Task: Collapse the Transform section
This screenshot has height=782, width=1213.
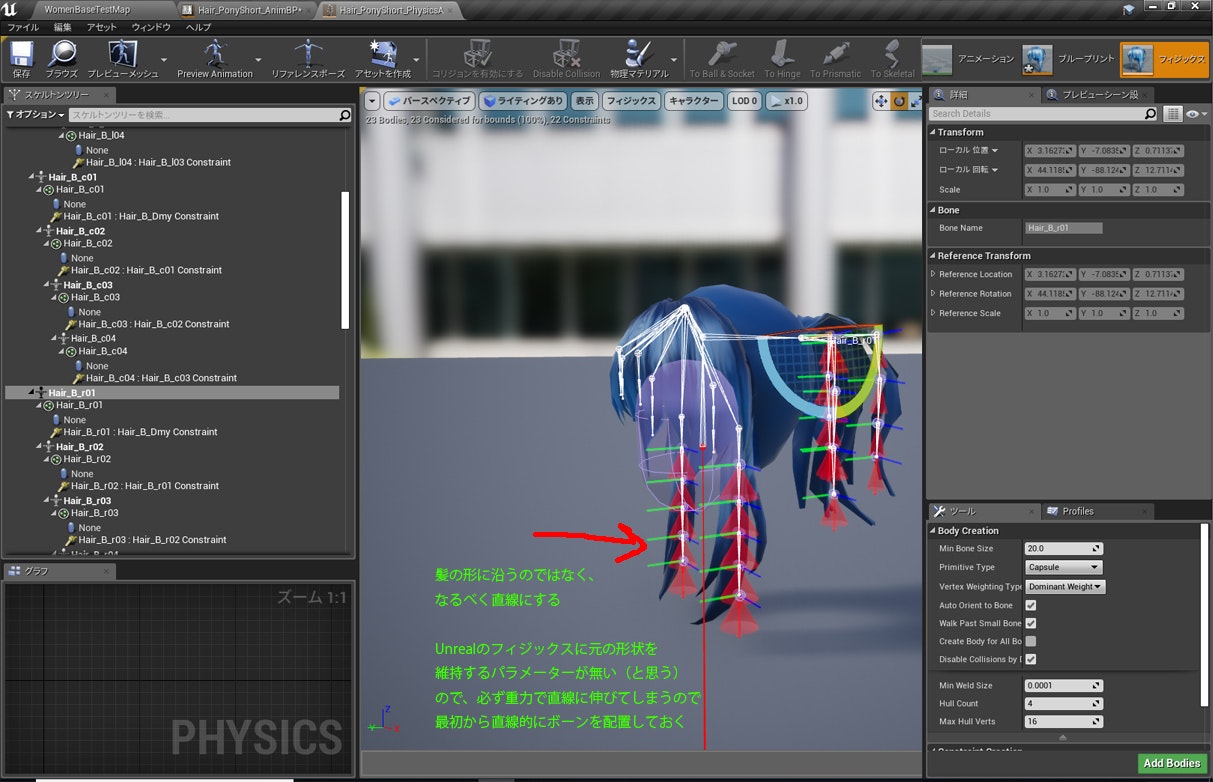Action: [x=933, y=132]
